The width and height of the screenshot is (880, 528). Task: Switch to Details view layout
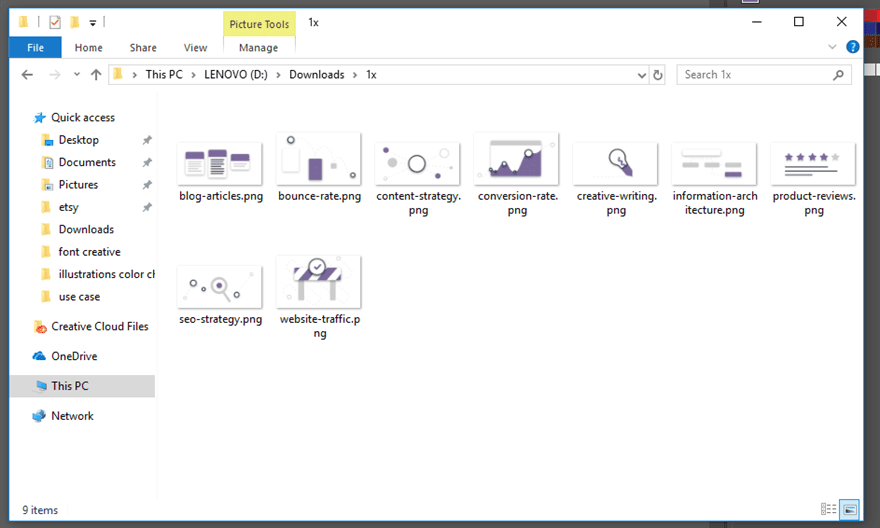pyautogui.click(x=828, y=510)
